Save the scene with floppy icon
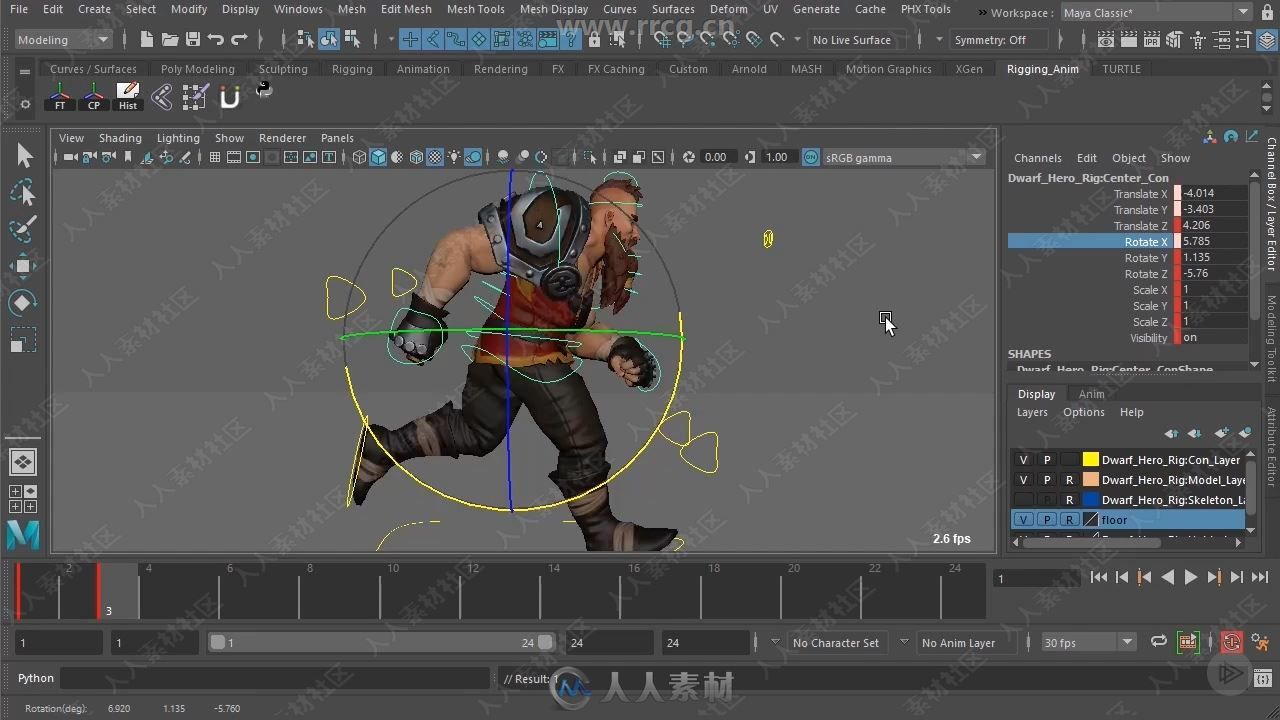1280x720 pixels. 193,40
